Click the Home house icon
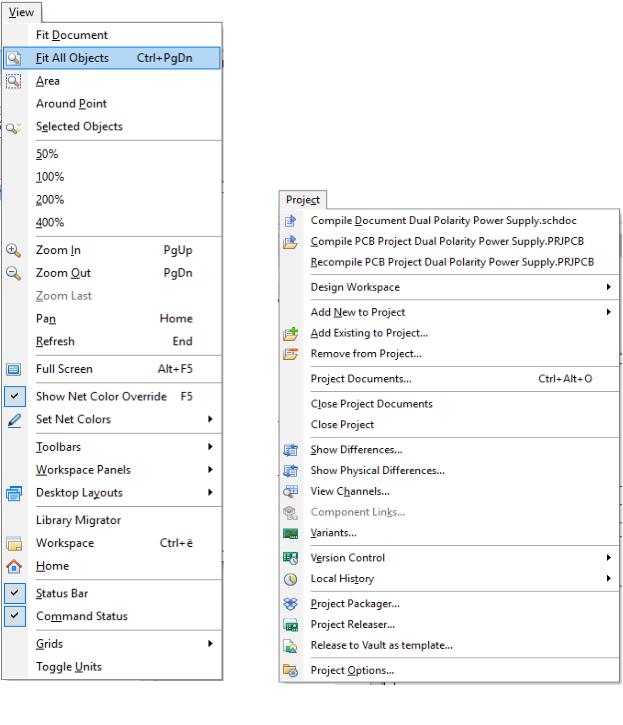Screen dimensions: 623x725 tap(14, 566)
